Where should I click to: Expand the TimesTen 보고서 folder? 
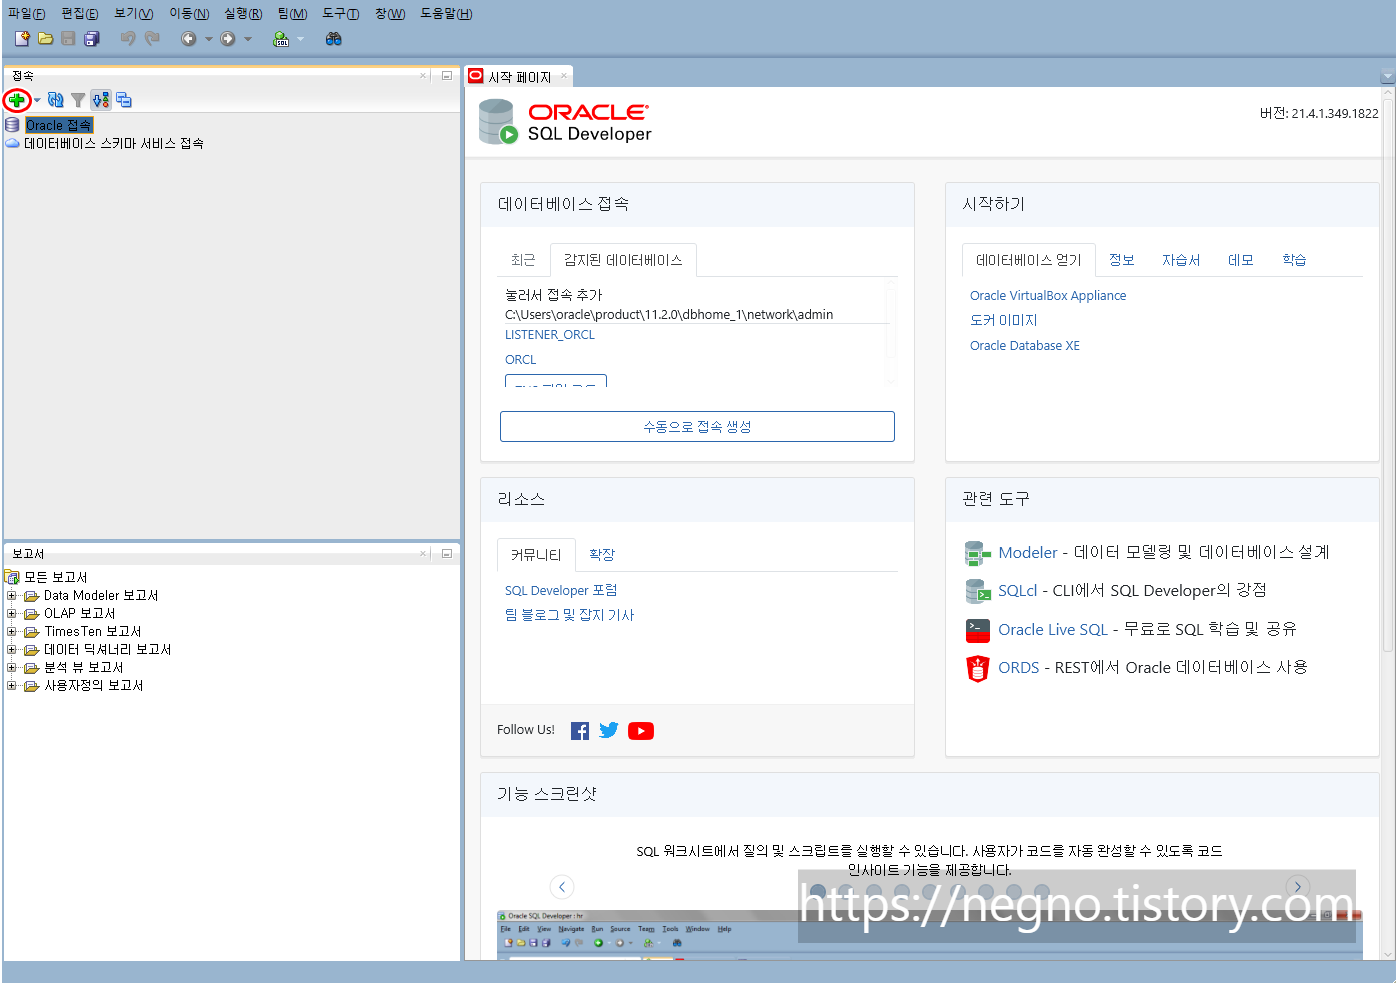pos(12,631)
